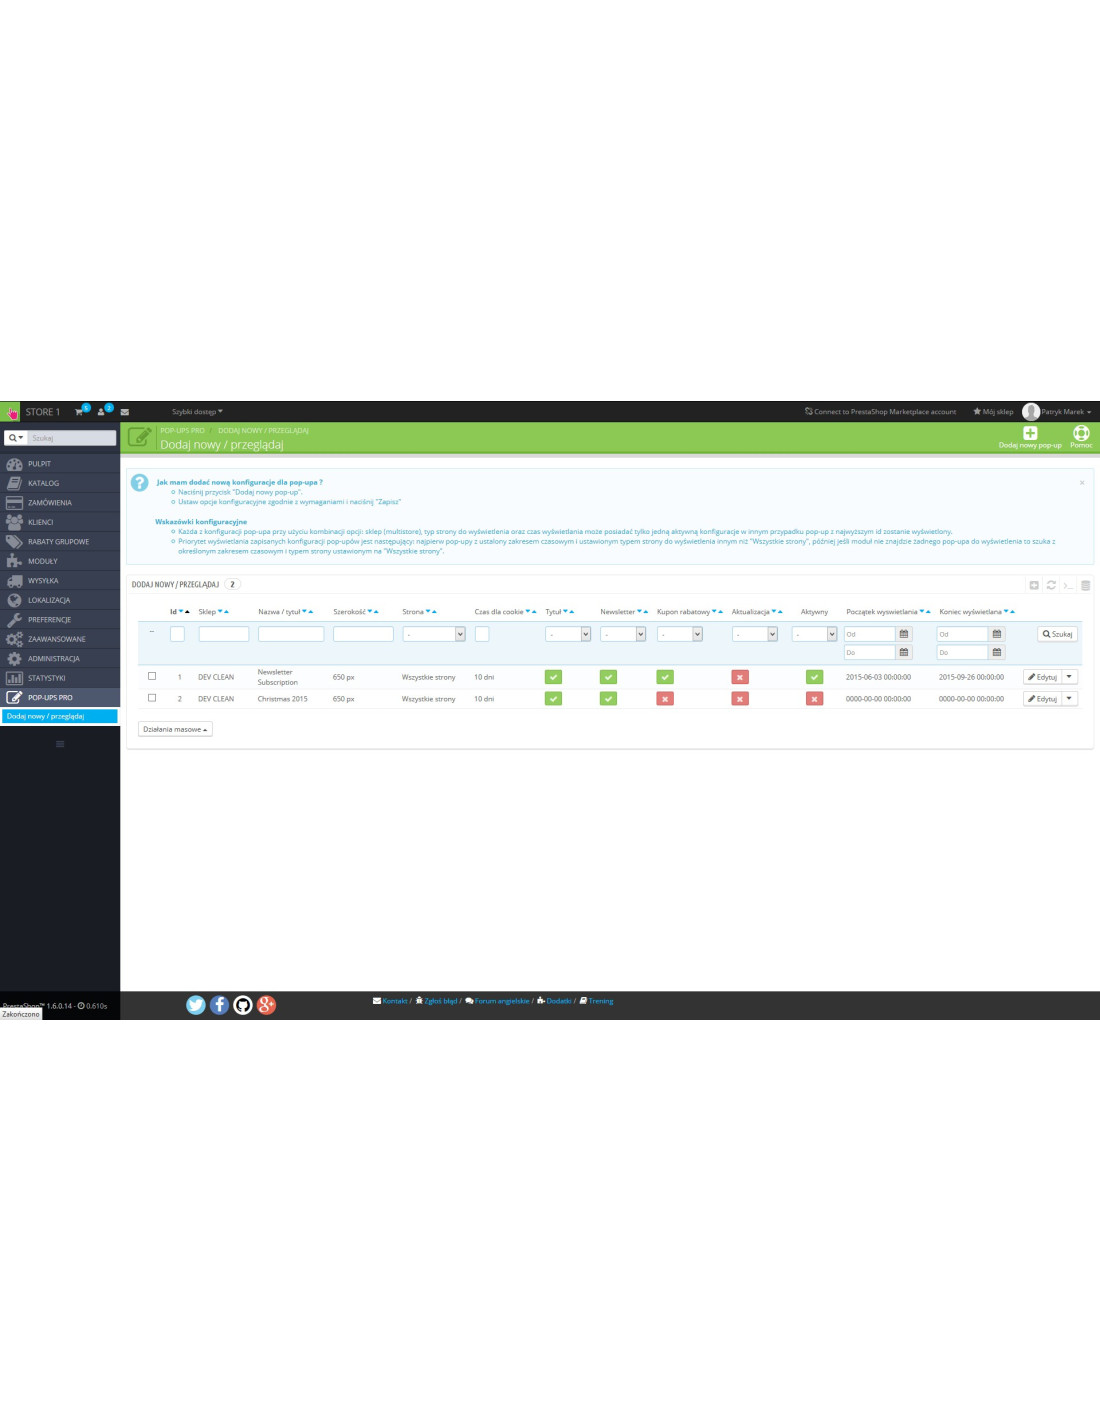Open the customers notifications icon
Image resolution: width=1100 pixels, height=1422 pixels.
(103, 412)
